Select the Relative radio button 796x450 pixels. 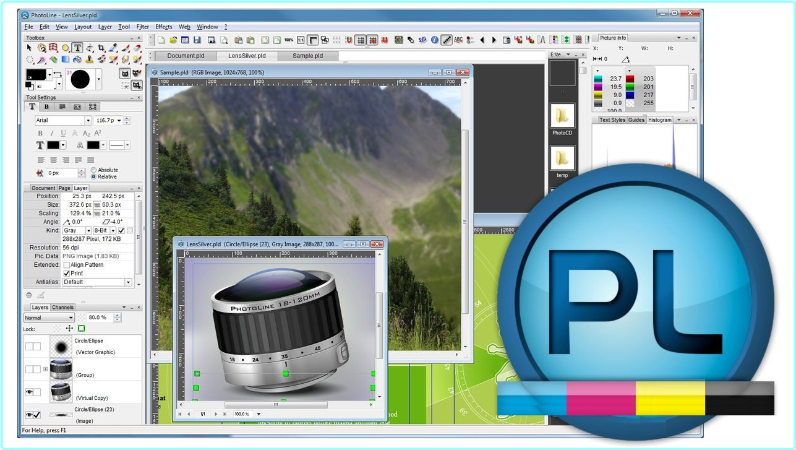click(93, 176)
